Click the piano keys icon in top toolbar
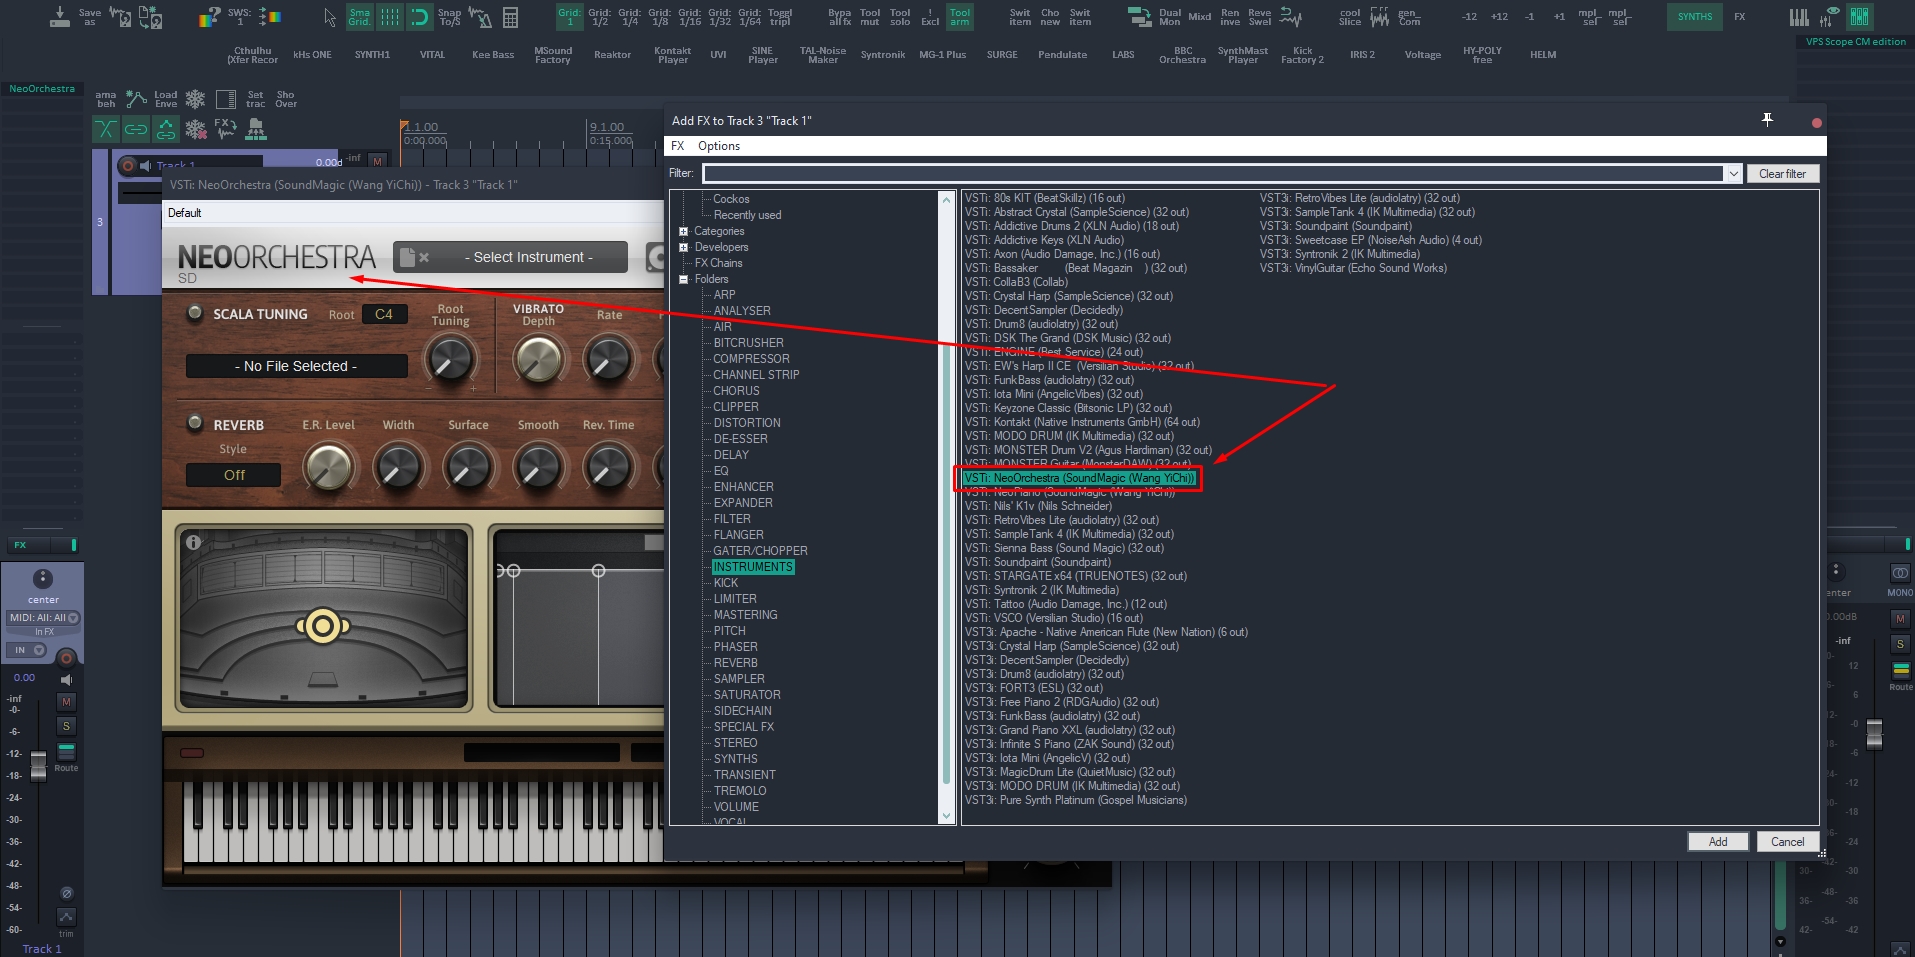Image resolution: width=1915 pixels, height=957 pixels. pyautogui.click(x=1798, y=17)
